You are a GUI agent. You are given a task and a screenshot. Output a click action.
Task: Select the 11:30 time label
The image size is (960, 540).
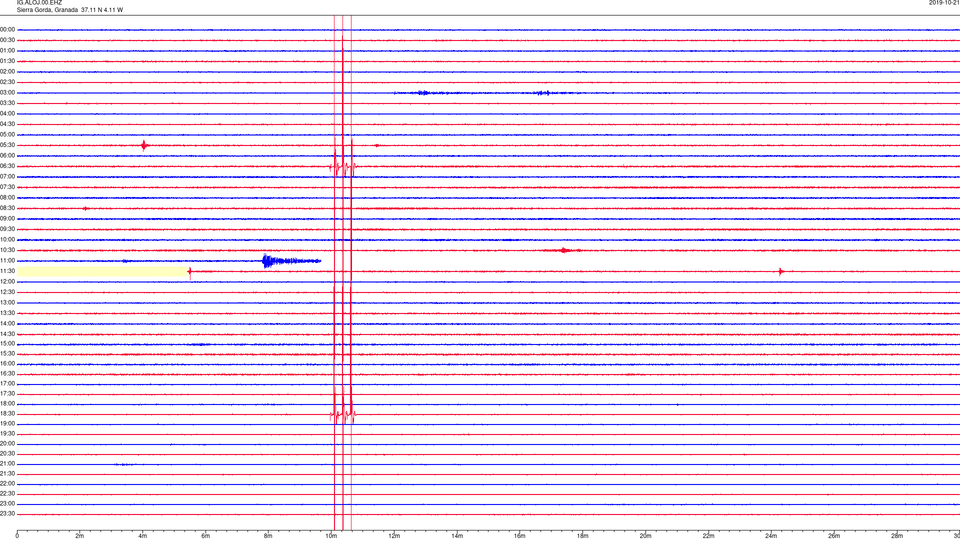7,271
